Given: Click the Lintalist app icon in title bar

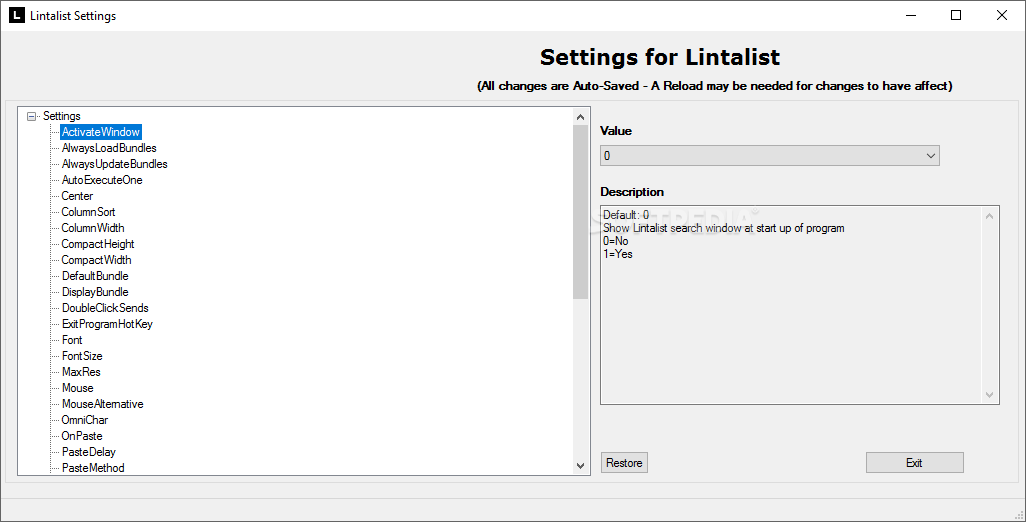Looking at the screenshot, I should (x=16, y=16).
